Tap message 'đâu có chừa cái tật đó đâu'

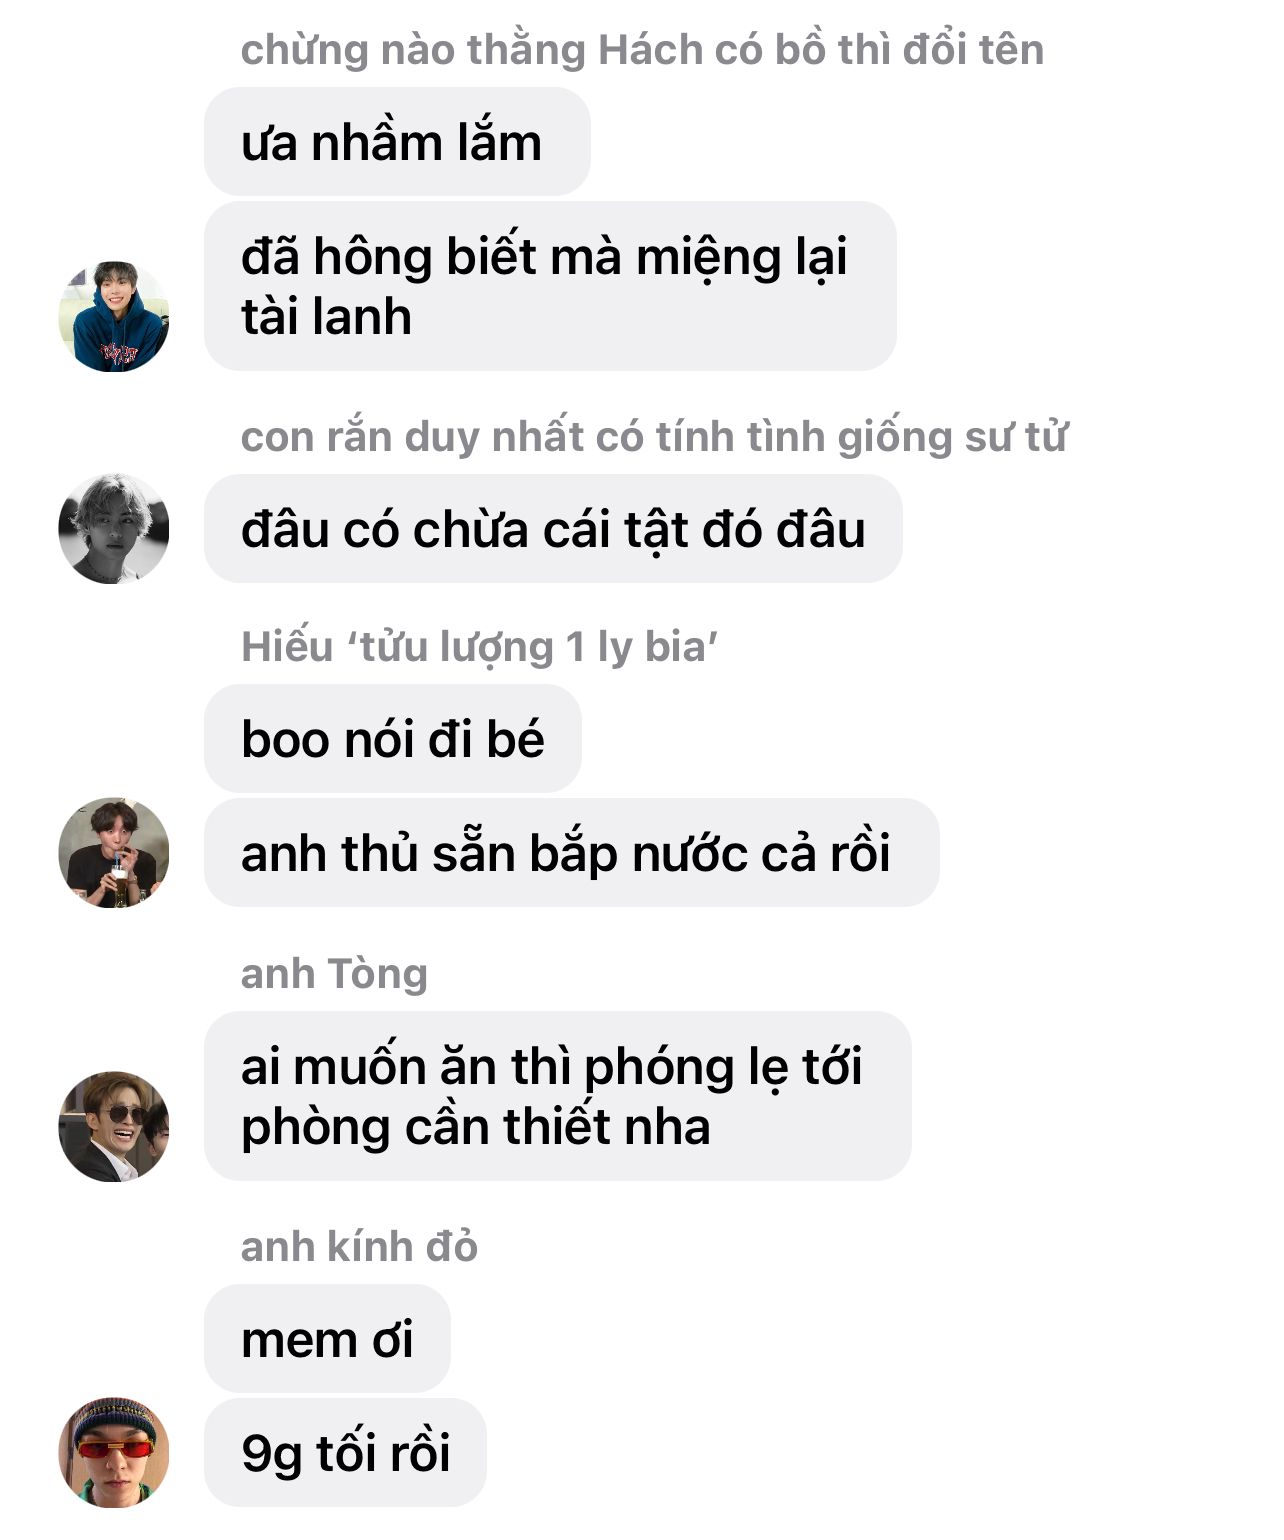[x=553, y=529]
